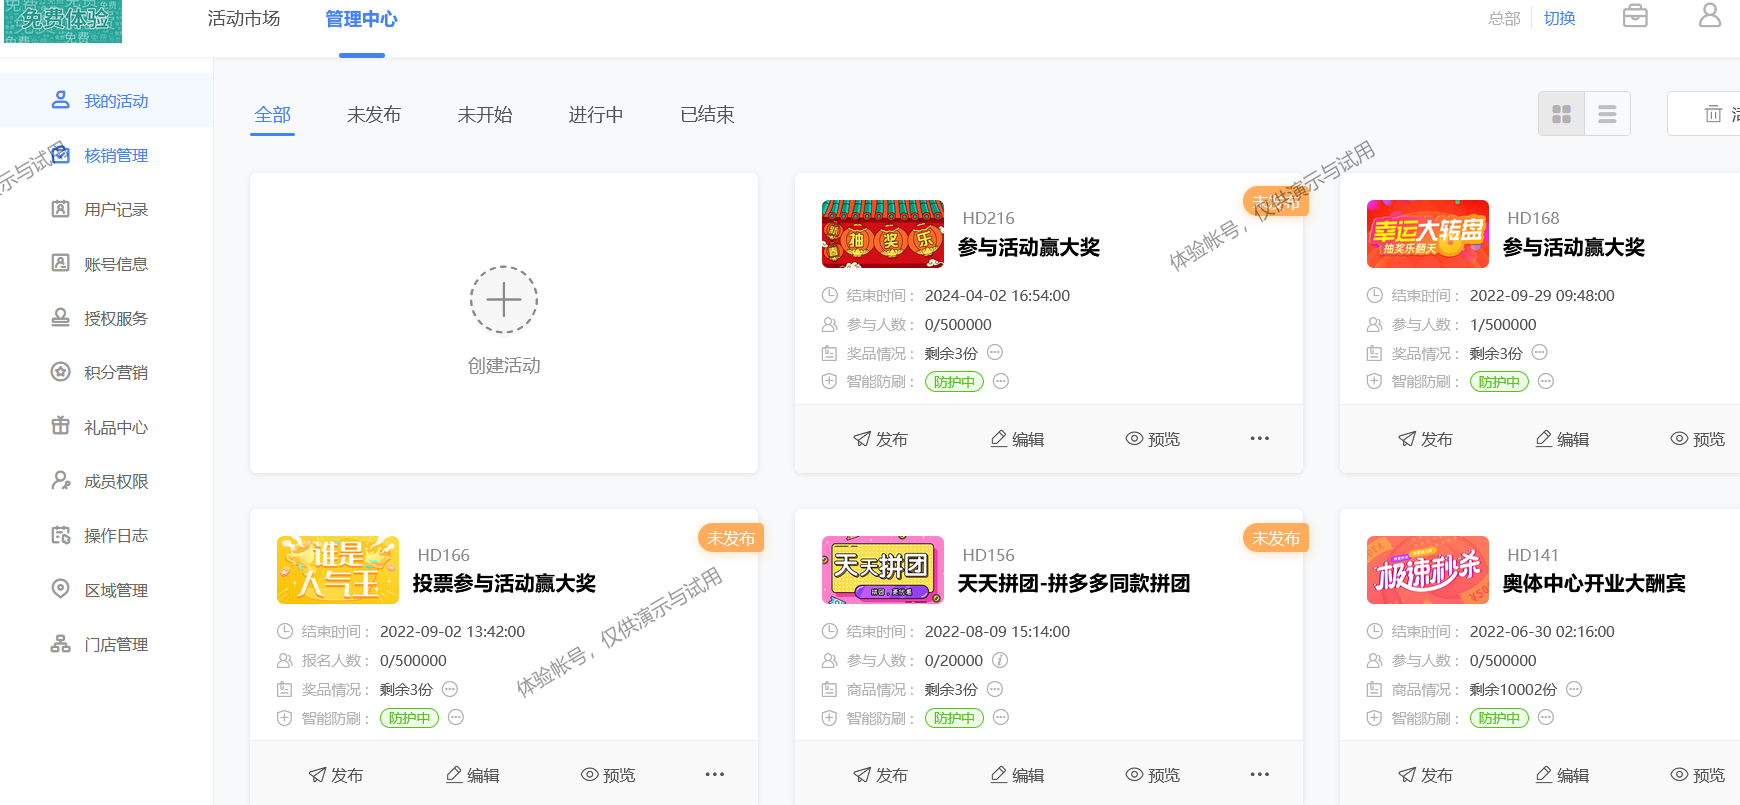Open HD168 幸运大转盘 thumbnail
Viewport: 1740px width, 805px height.
[x=1428, y=234]
